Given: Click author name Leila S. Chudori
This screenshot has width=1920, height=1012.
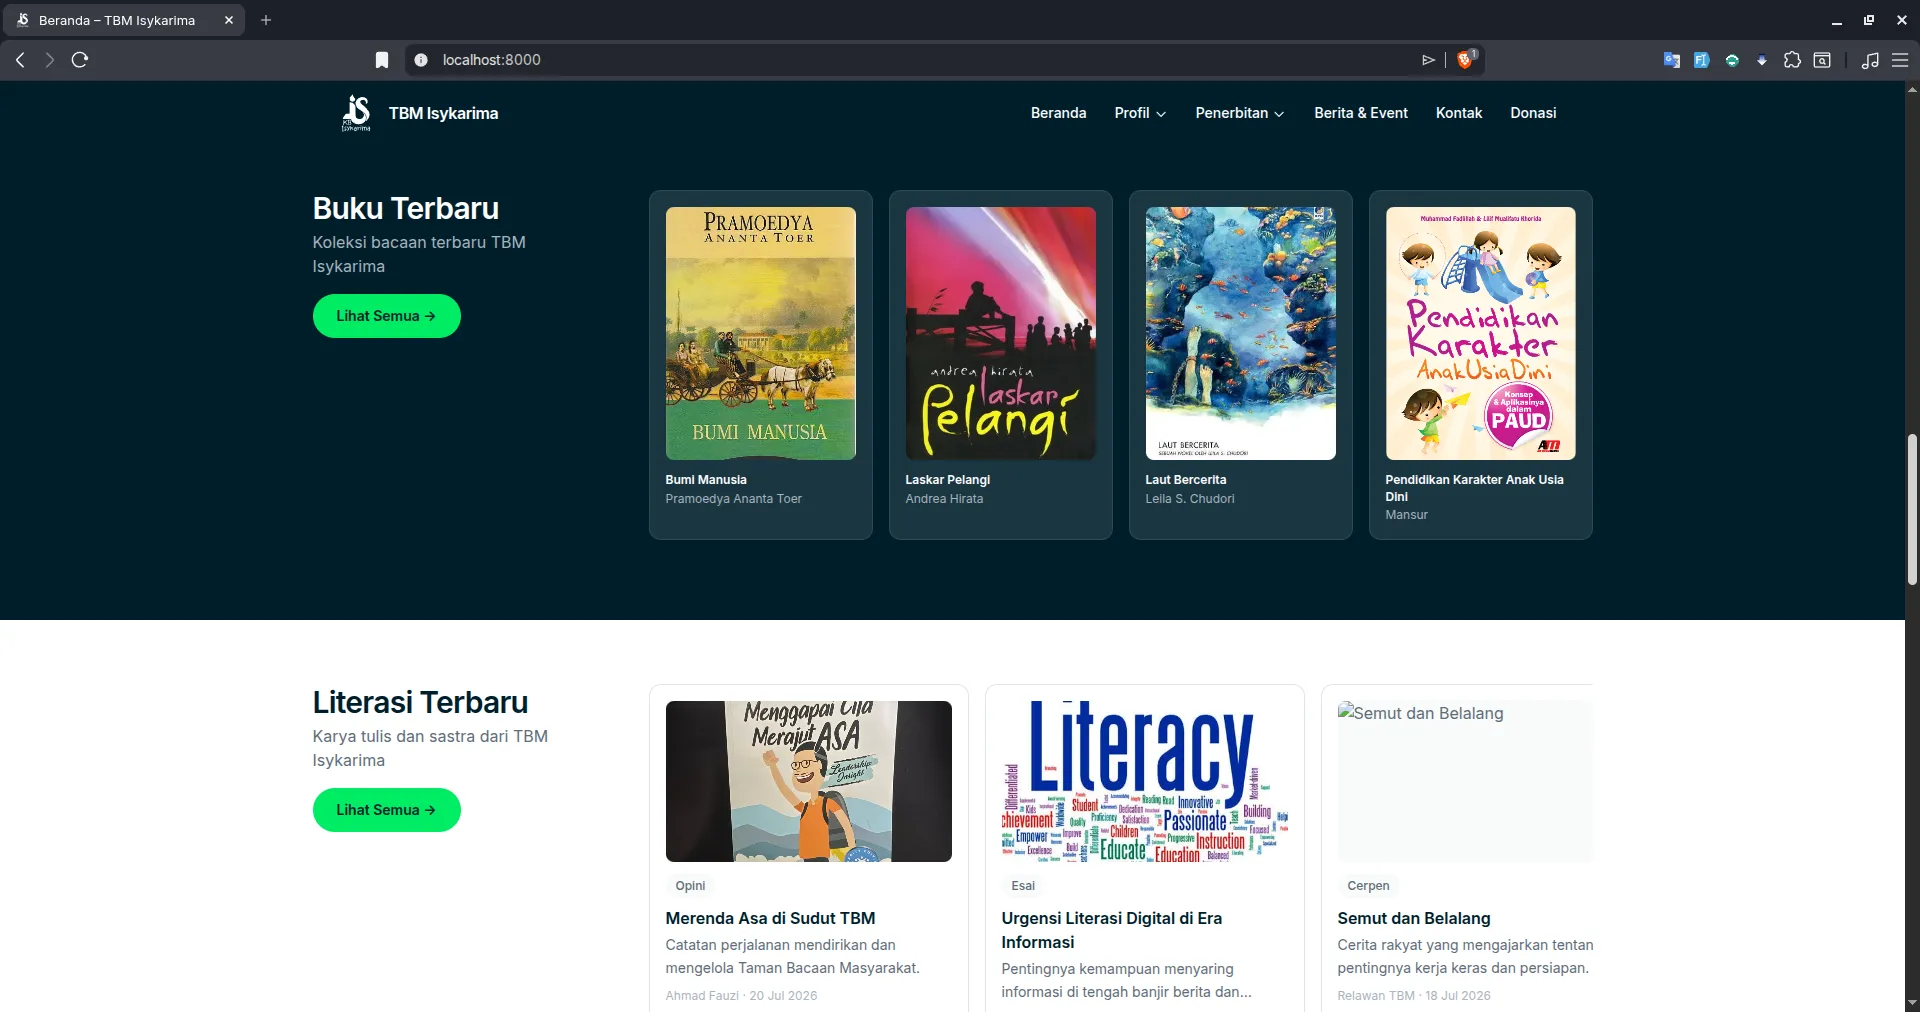Looking at the screenshot, I should pyautogui.click(x=1190, y=499).
